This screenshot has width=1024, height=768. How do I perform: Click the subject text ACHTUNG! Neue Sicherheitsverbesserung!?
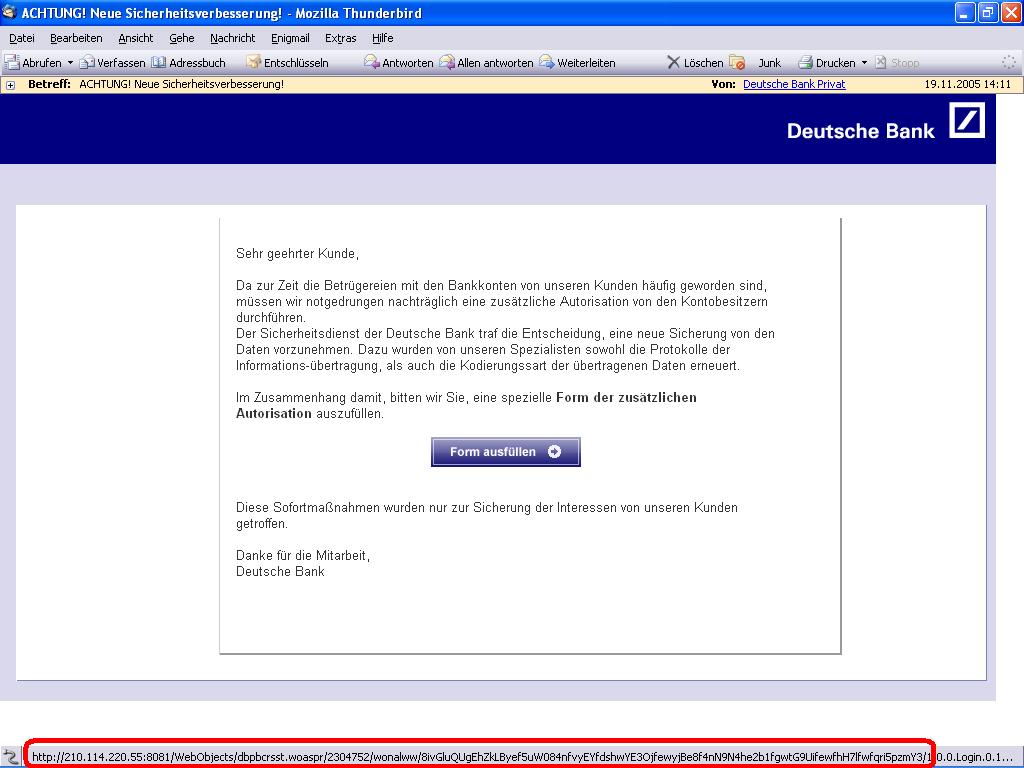click(x=182, y=84)
